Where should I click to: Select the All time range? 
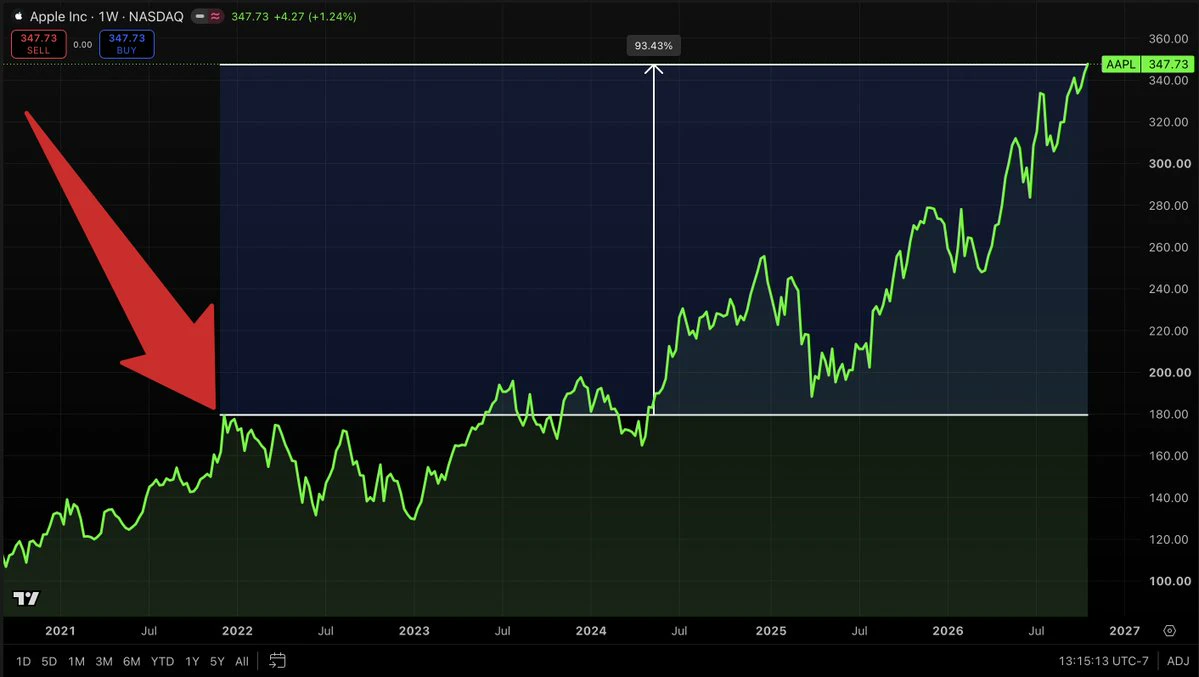242,661
